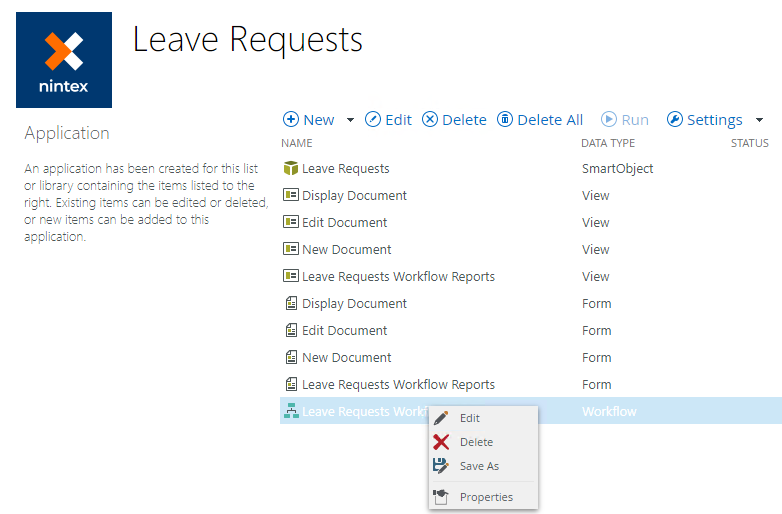Select the Leave Requests SmartObject name

click(x=346, y=169)
